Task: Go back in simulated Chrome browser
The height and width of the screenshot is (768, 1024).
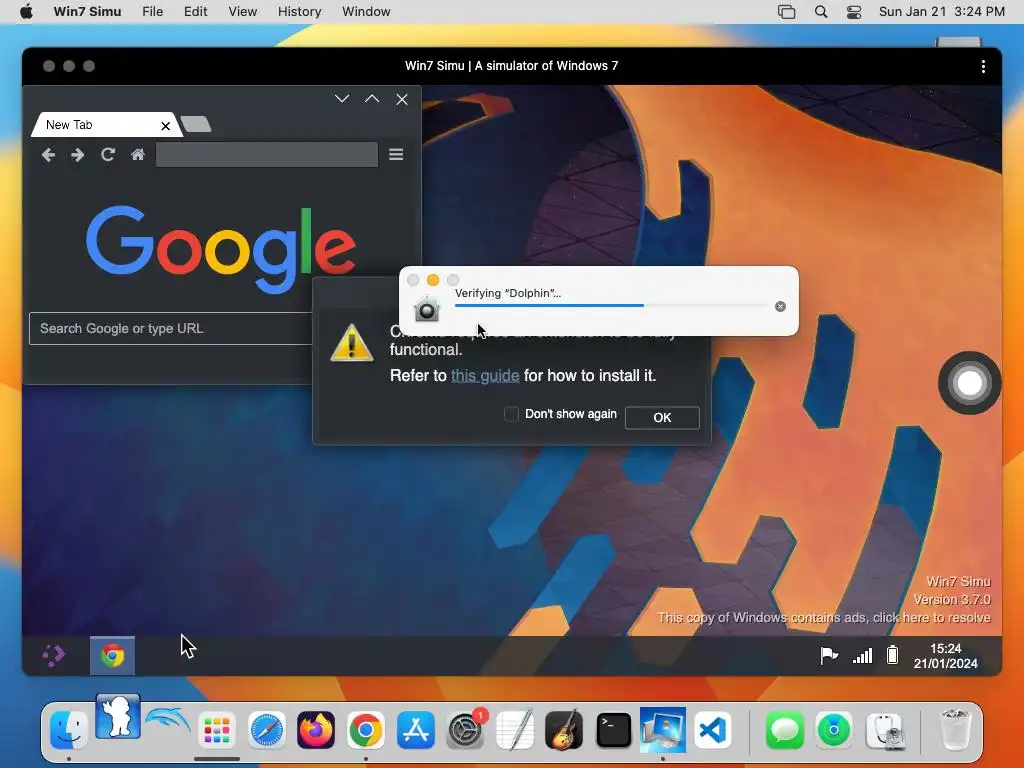Action: click(48, 155)
